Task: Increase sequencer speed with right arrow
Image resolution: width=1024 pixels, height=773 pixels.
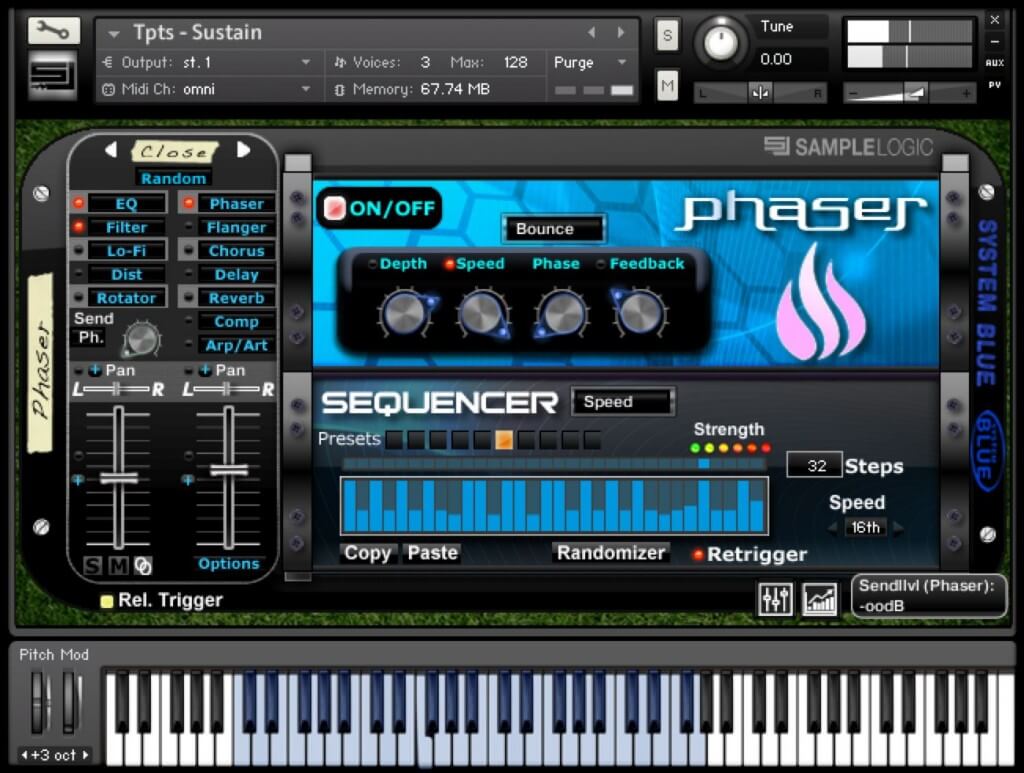Action: tap(899, 528)
